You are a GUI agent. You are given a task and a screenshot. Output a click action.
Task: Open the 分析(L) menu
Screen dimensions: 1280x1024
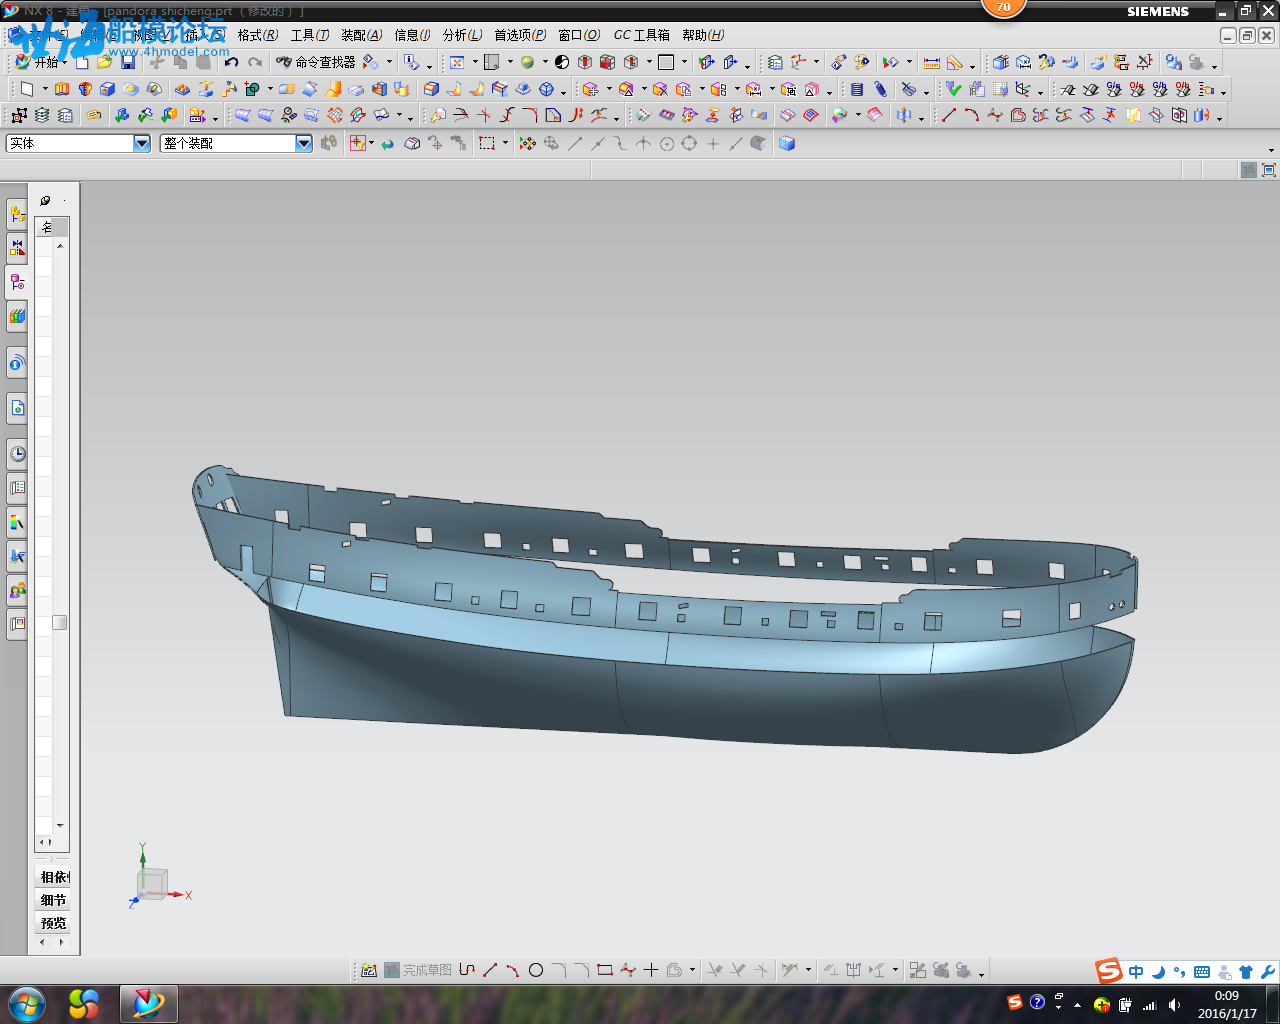click(463, 35)
